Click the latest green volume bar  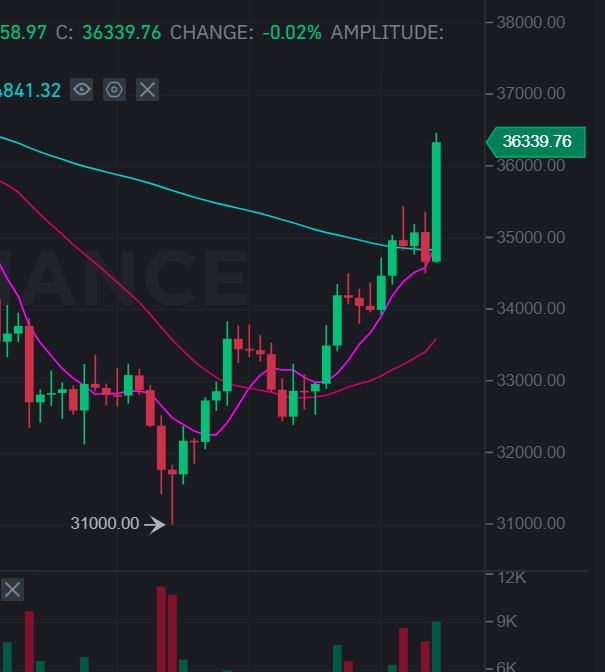click(x=436, y=646)
